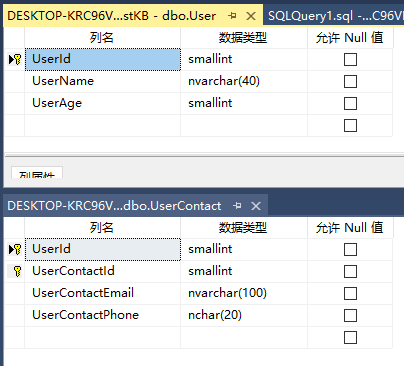404x366 pixels.
Task: Click the nchar(20) data type cell
Action: click(244, 315)
